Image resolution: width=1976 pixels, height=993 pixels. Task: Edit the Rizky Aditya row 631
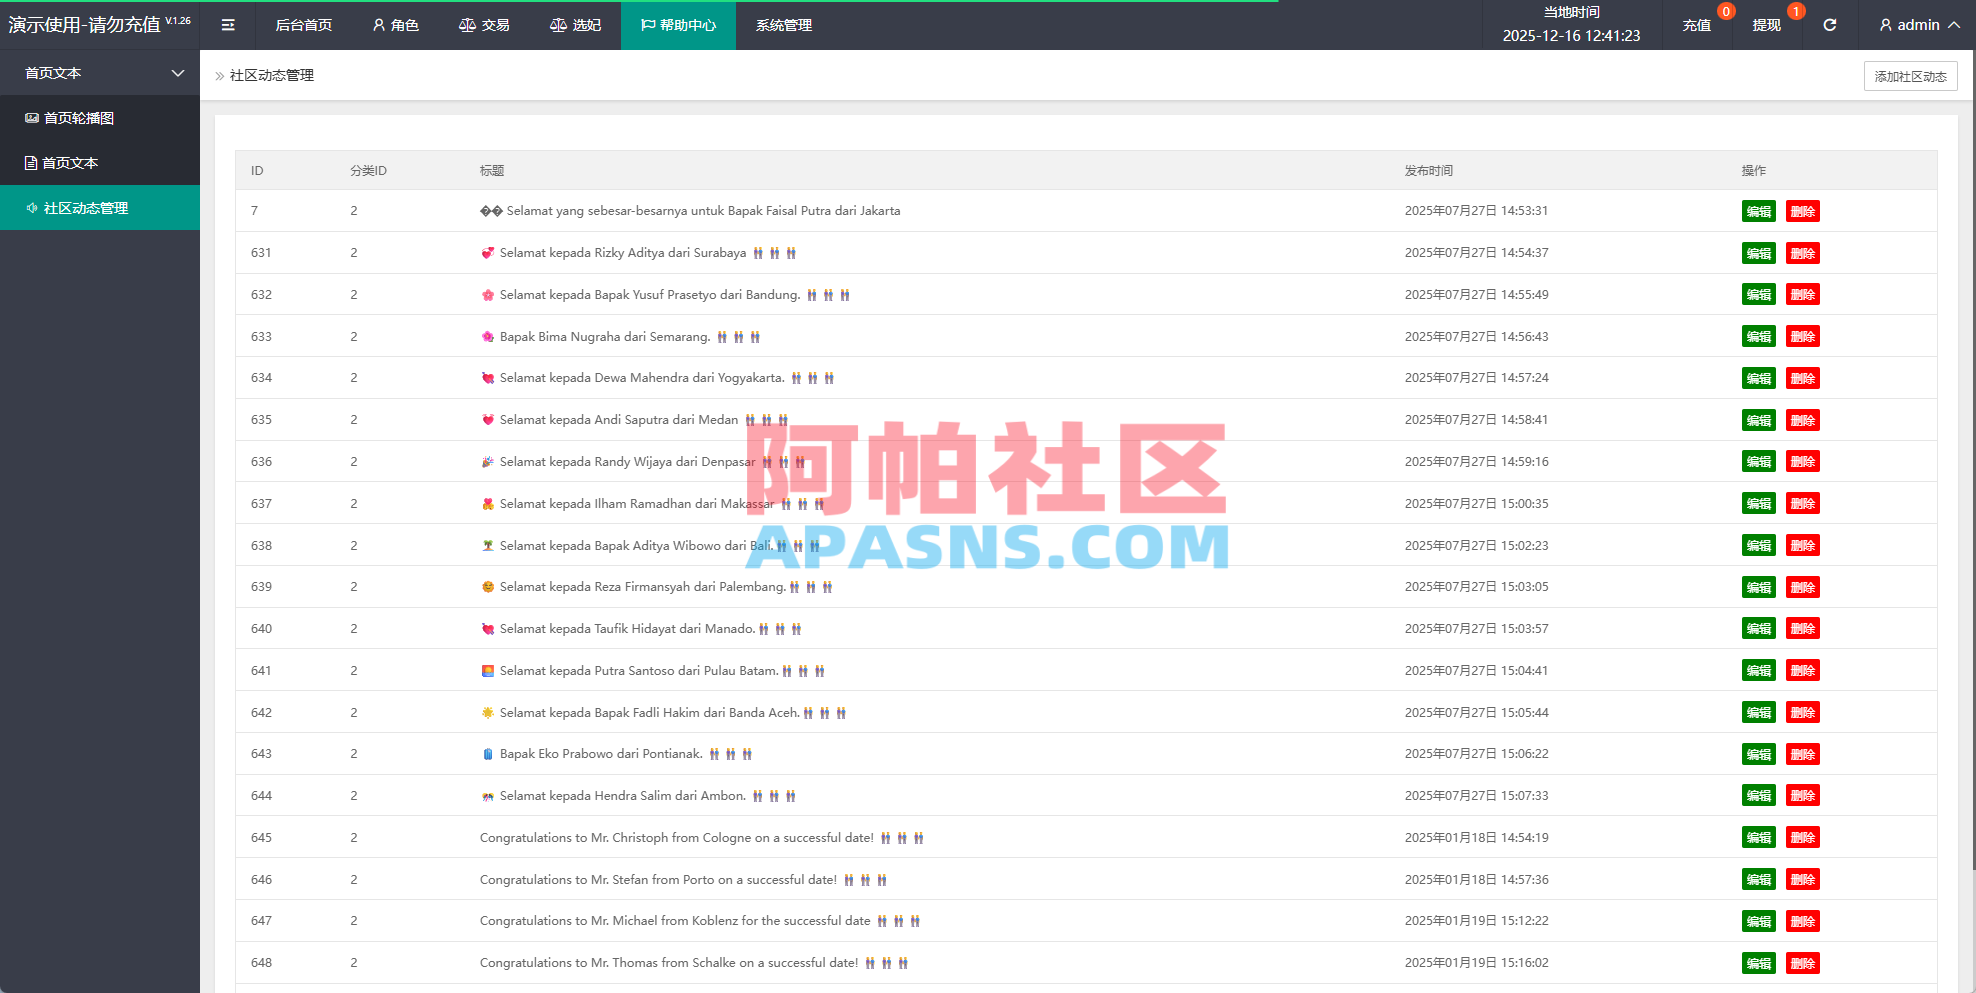pyautogui.click(x=1759, y=253)
